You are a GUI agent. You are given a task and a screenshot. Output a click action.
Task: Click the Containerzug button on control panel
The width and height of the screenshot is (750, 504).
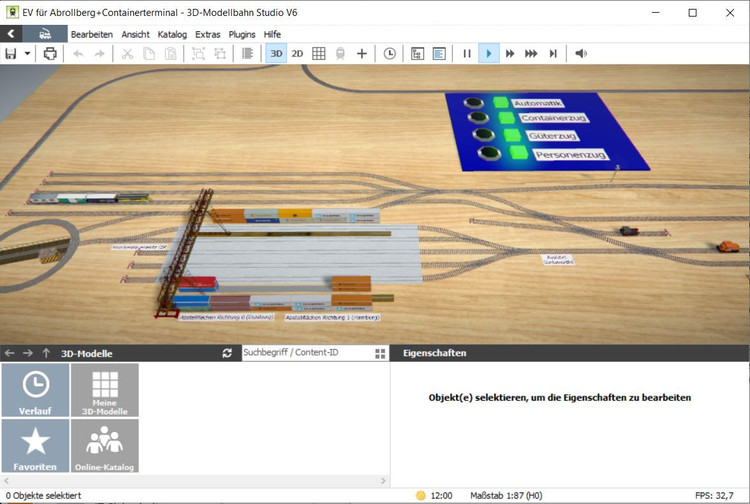click(478, 118)
